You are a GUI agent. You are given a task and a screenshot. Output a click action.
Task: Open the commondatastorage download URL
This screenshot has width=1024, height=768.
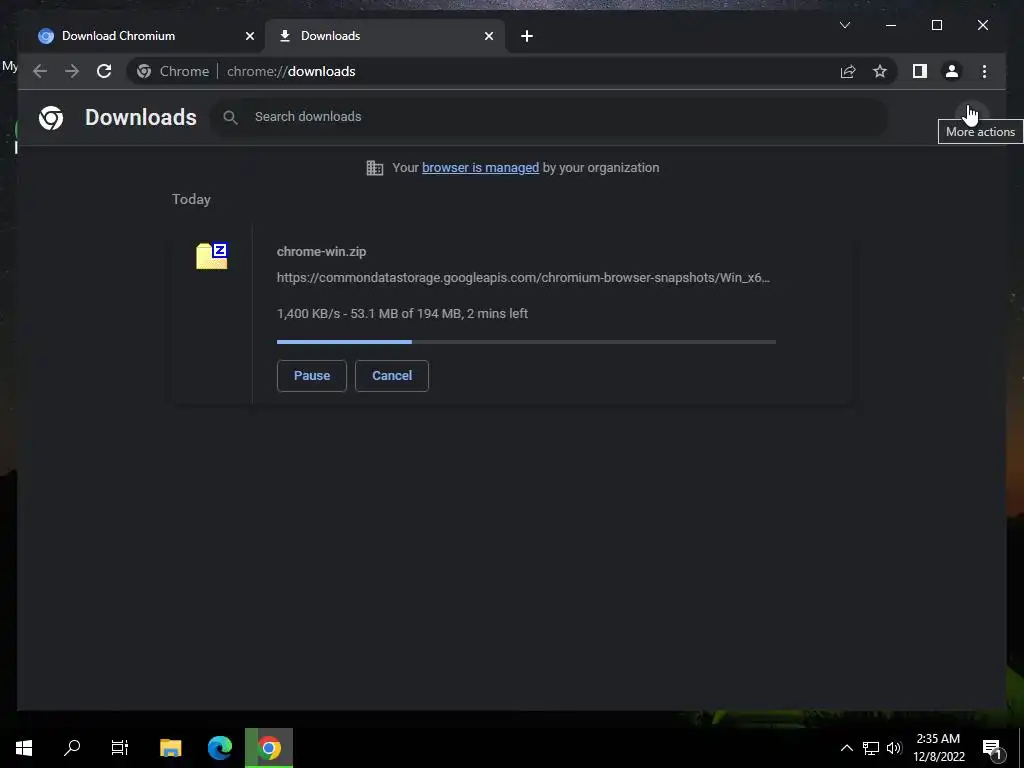click(523, 278)
